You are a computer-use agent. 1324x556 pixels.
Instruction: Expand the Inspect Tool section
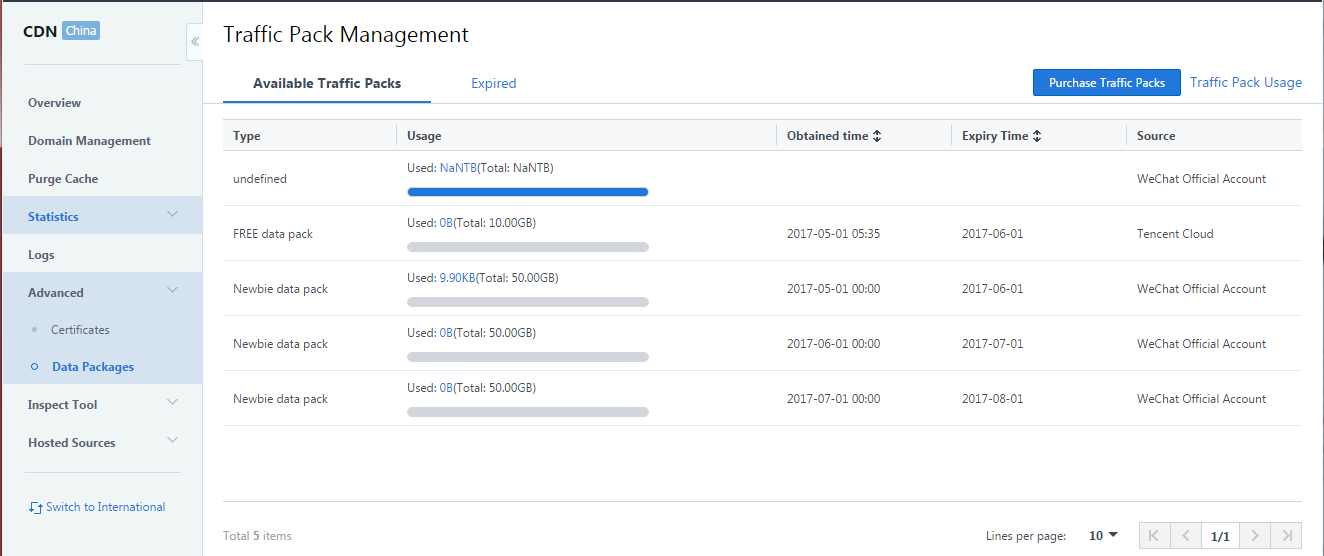101,404
